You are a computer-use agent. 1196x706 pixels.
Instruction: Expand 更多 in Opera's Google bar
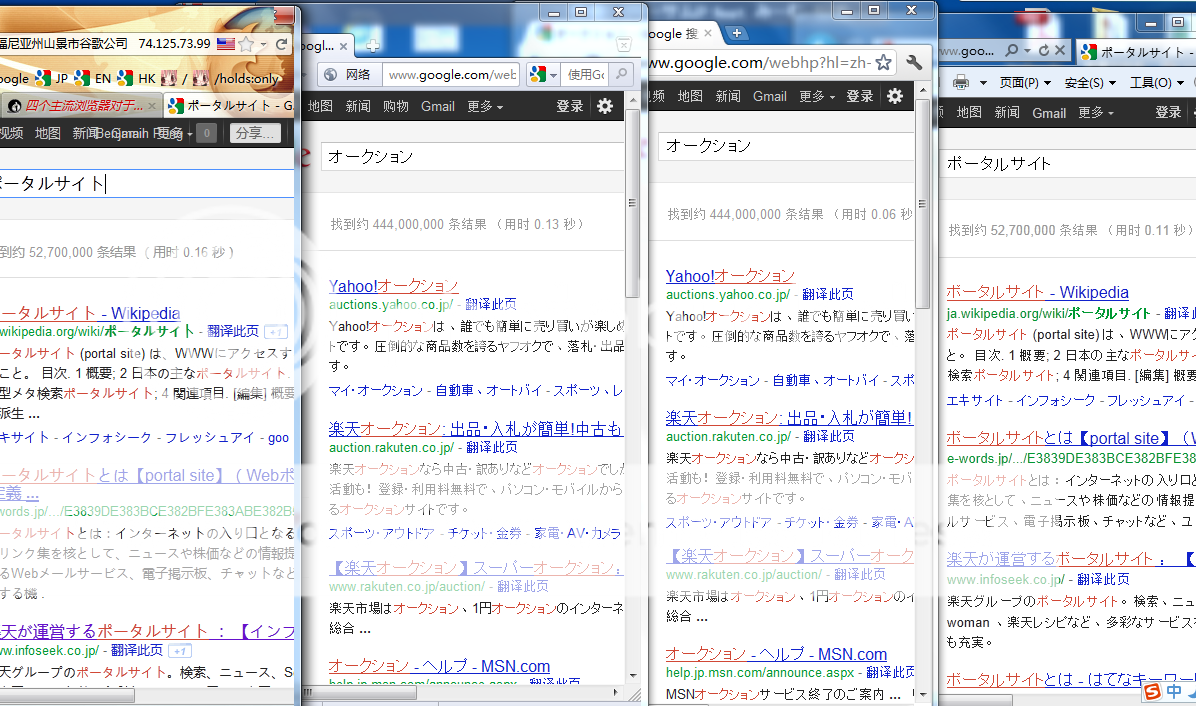point(485,106)
